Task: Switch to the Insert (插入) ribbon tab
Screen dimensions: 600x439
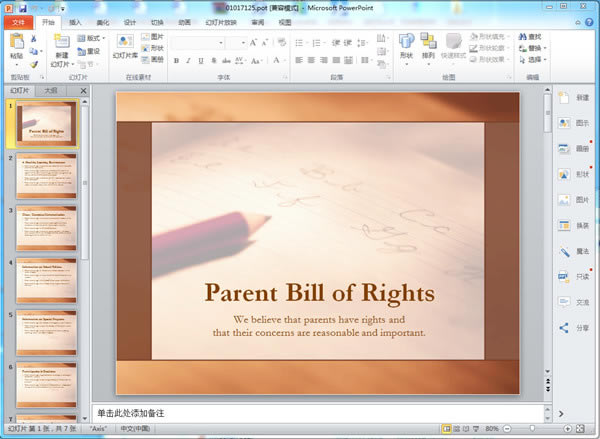Action: coord(75,23)
